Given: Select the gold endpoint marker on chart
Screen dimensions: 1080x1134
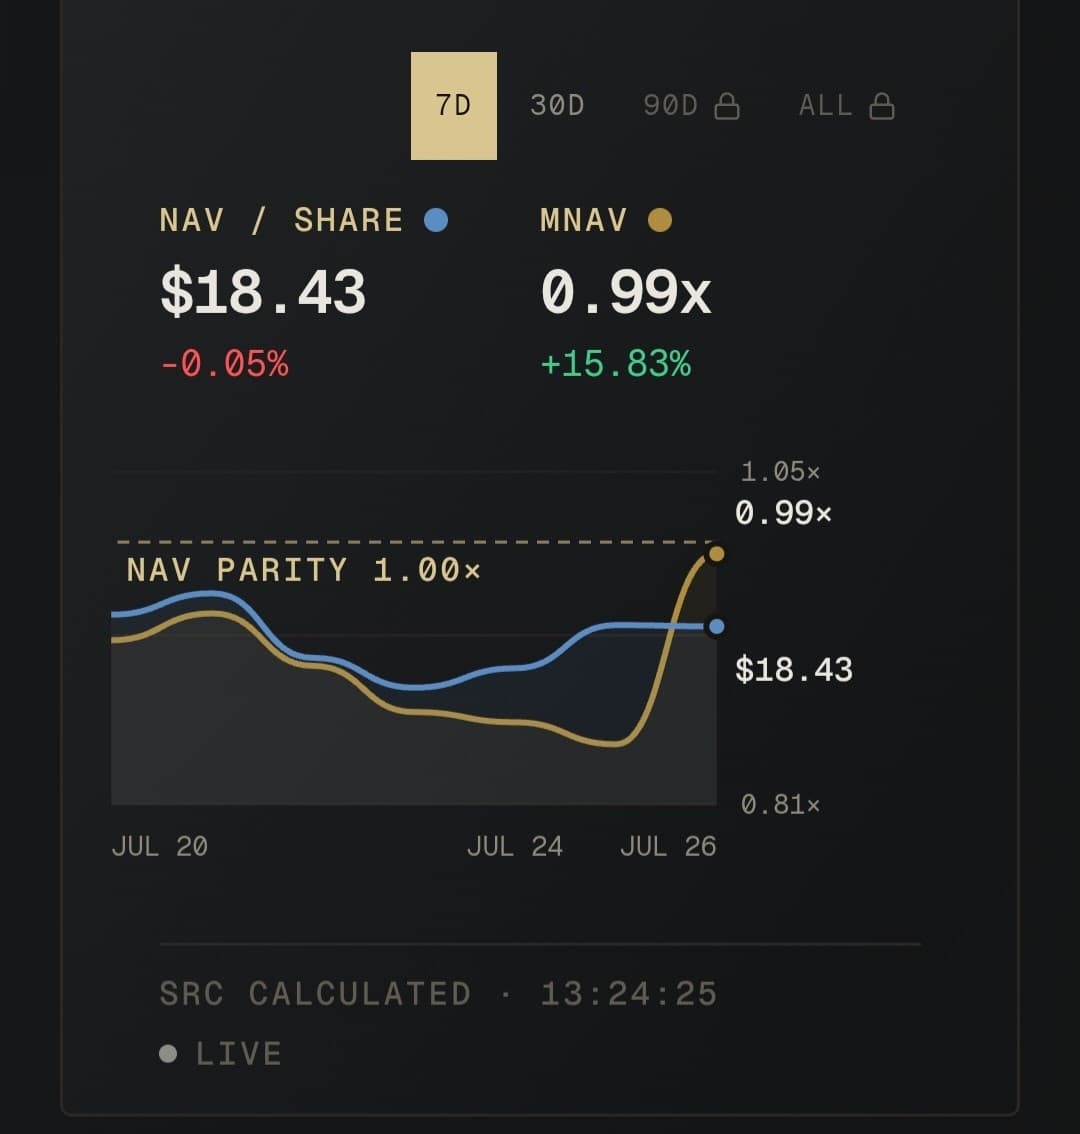Looking at the screenshot, I should [x=716, y=554].
